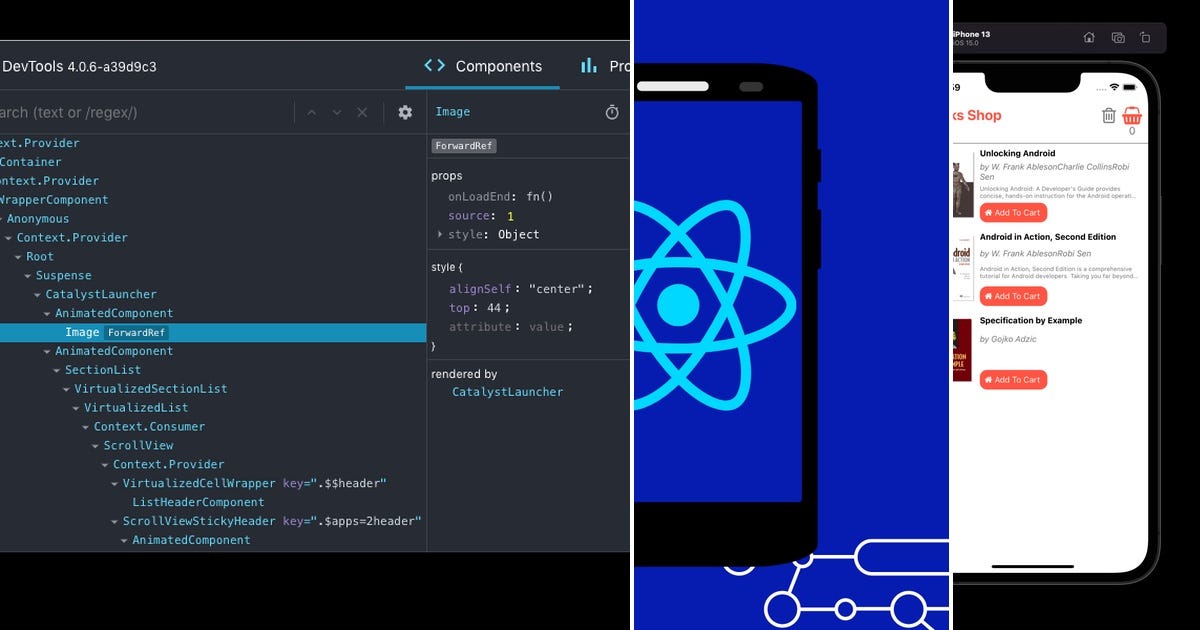Jump to previous search result with up arrow
Screen dimensions: 1200x630
coord(313,112)
